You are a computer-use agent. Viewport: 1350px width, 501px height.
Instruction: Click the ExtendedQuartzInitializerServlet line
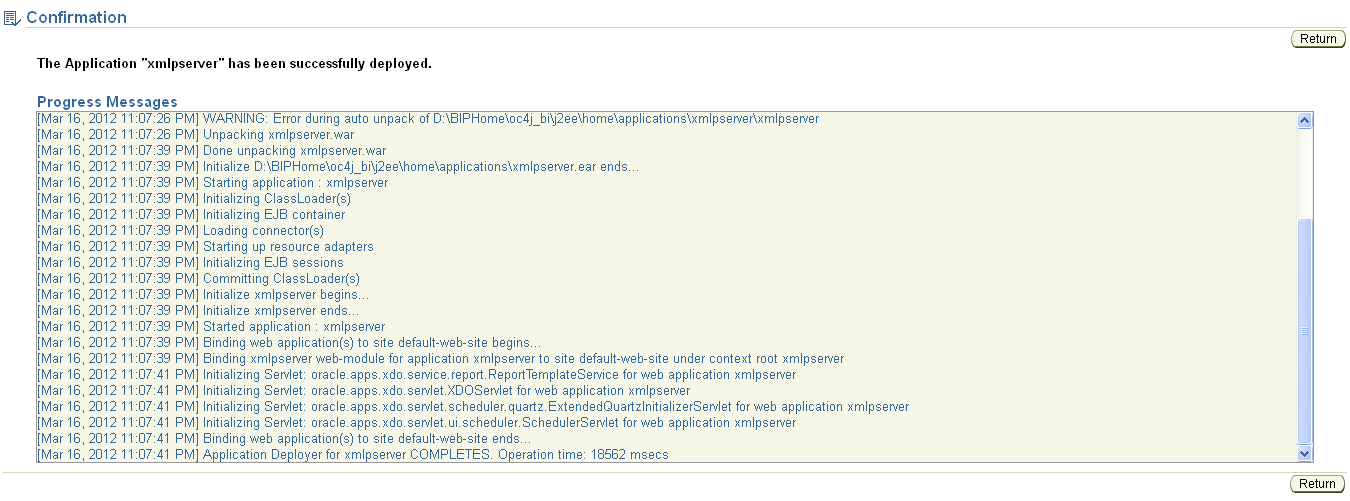[473, 407]
